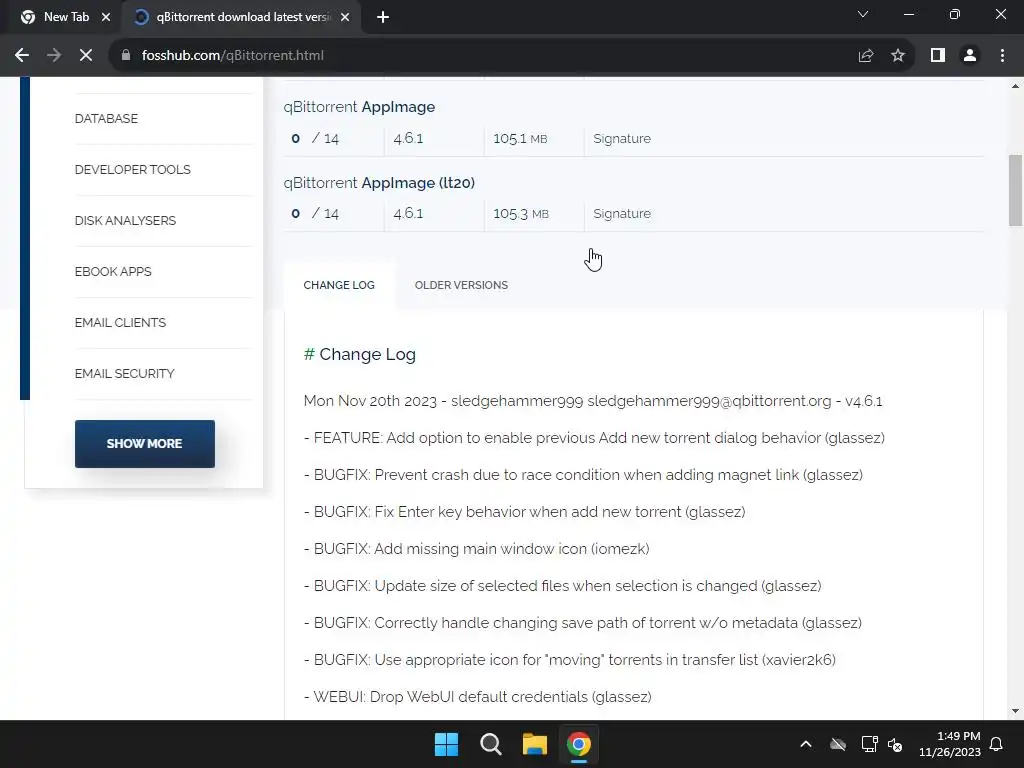Click the page vertical scrollbar thumb

tap(1015, 190)
